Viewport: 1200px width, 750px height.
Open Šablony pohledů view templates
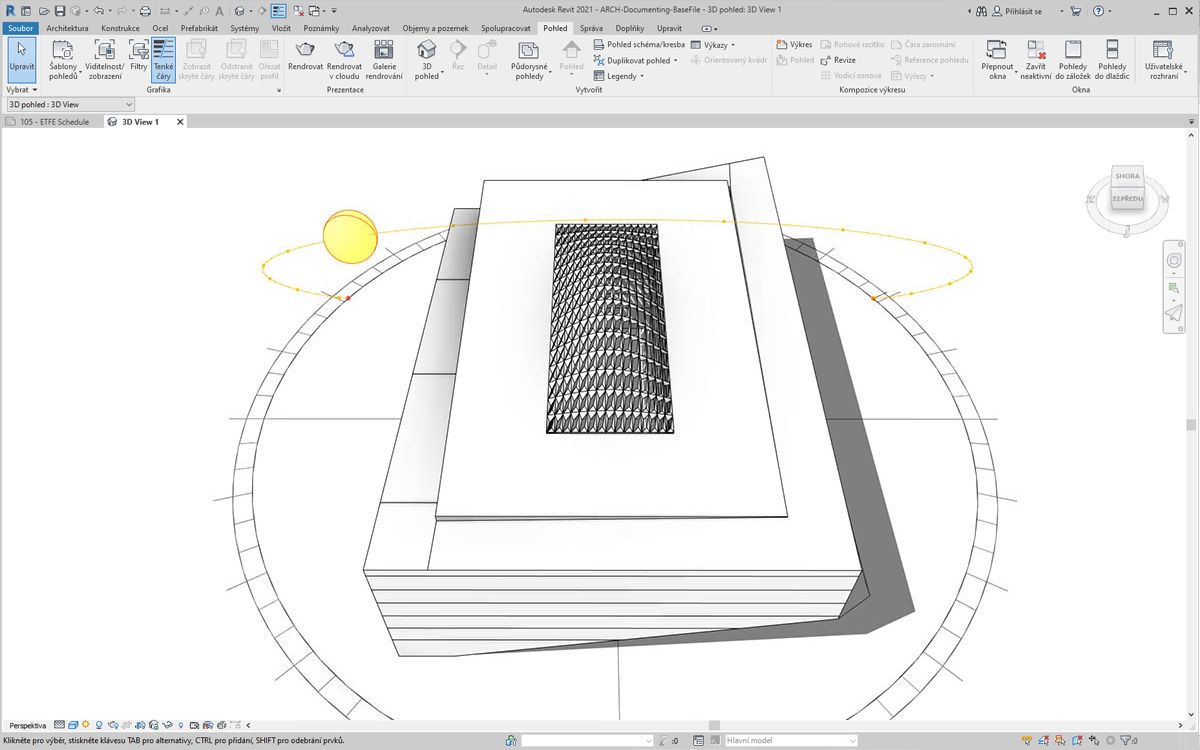coord(63,60)
